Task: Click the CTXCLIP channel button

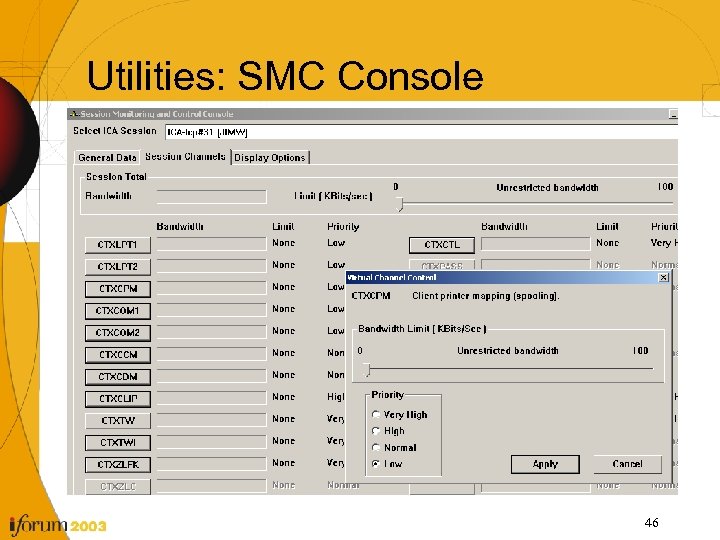Action: [x=118, y=399]
